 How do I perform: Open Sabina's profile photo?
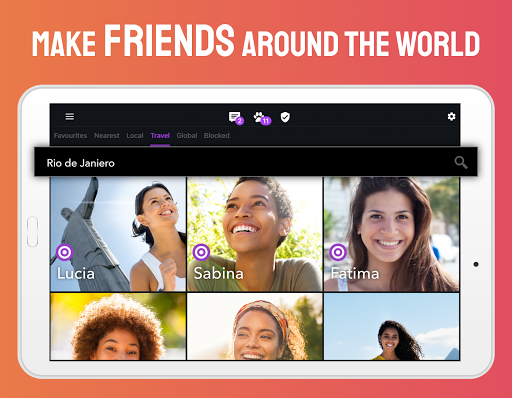(x=255, y=234)
